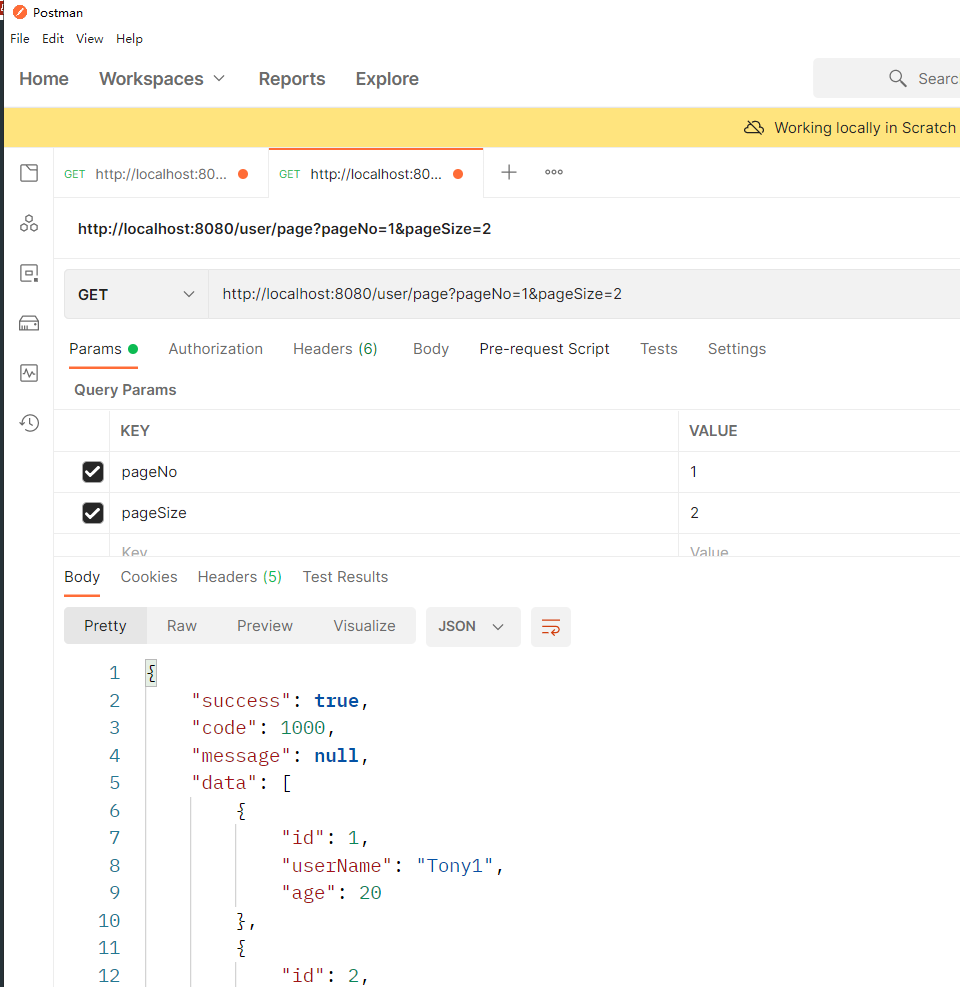
Task: Switch to the first GET localhost request tab
Action: 161,174
